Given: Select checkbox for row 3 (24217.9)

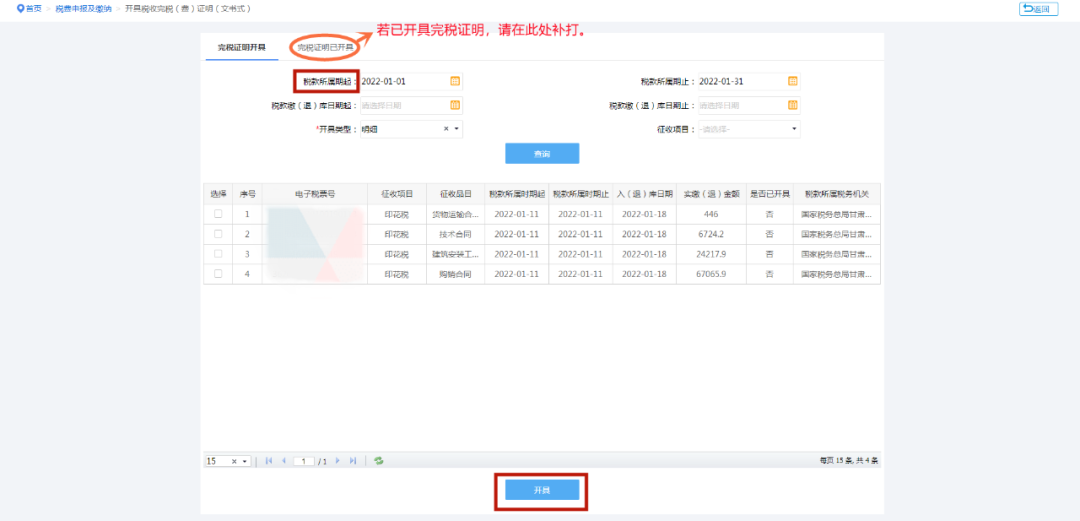Looking at the screenshot, I should (218, 254).
